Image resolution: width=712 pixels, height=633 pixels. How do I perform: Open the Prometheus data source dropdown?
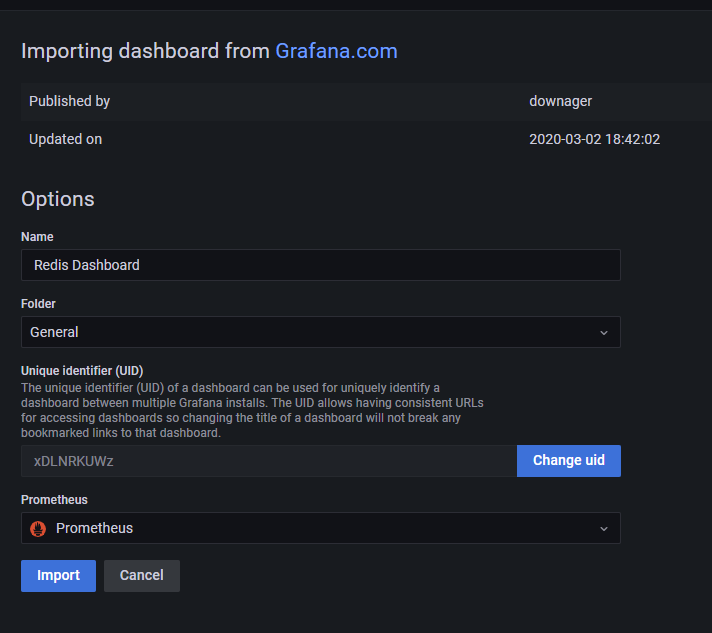tap(320, 528)
